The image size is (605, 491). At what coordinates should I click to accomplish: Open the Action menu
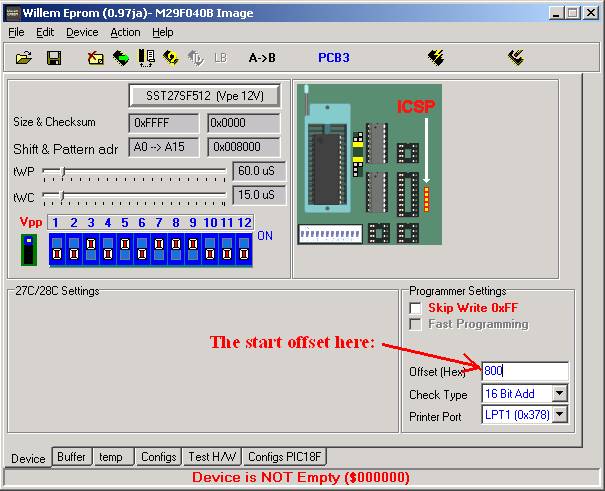[x=125, y=32]
